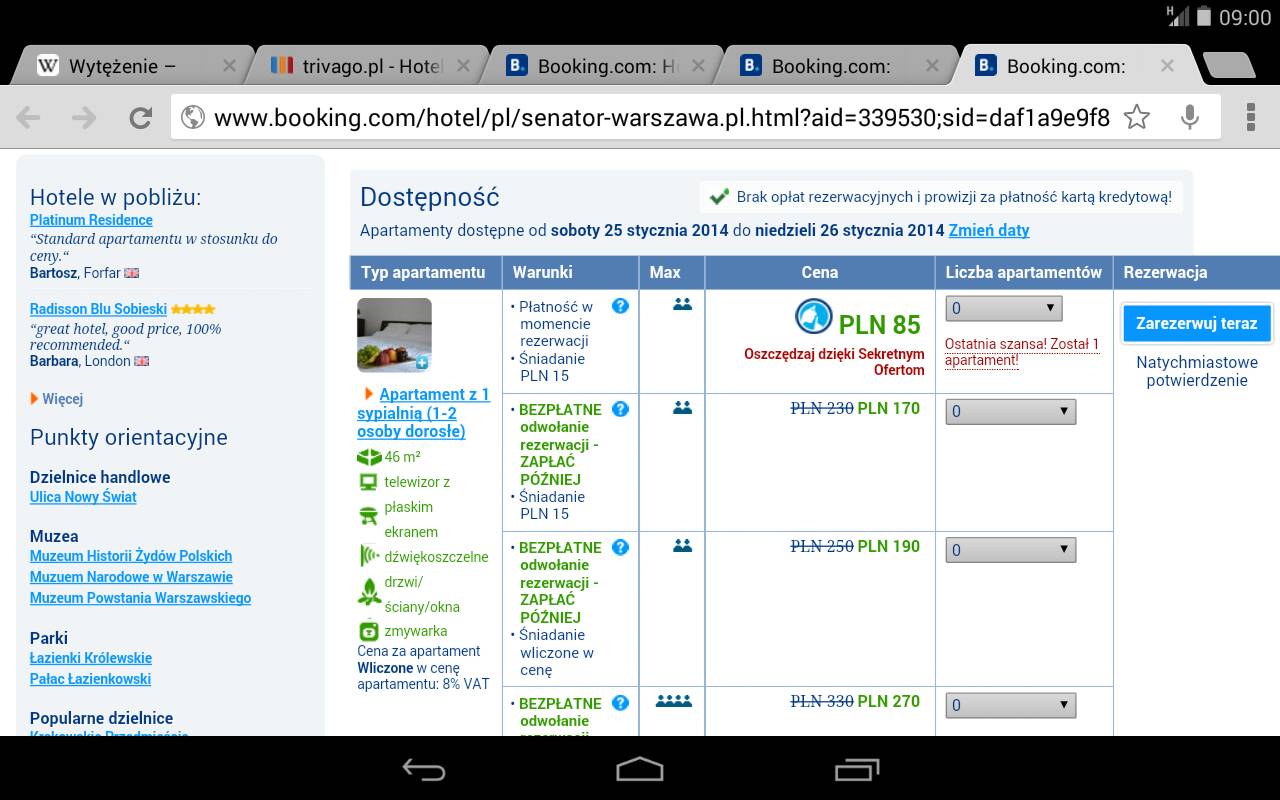Tap the Android home navigation button
Viewport: 1280px width, 800px height.
click(x=640, y=769)
